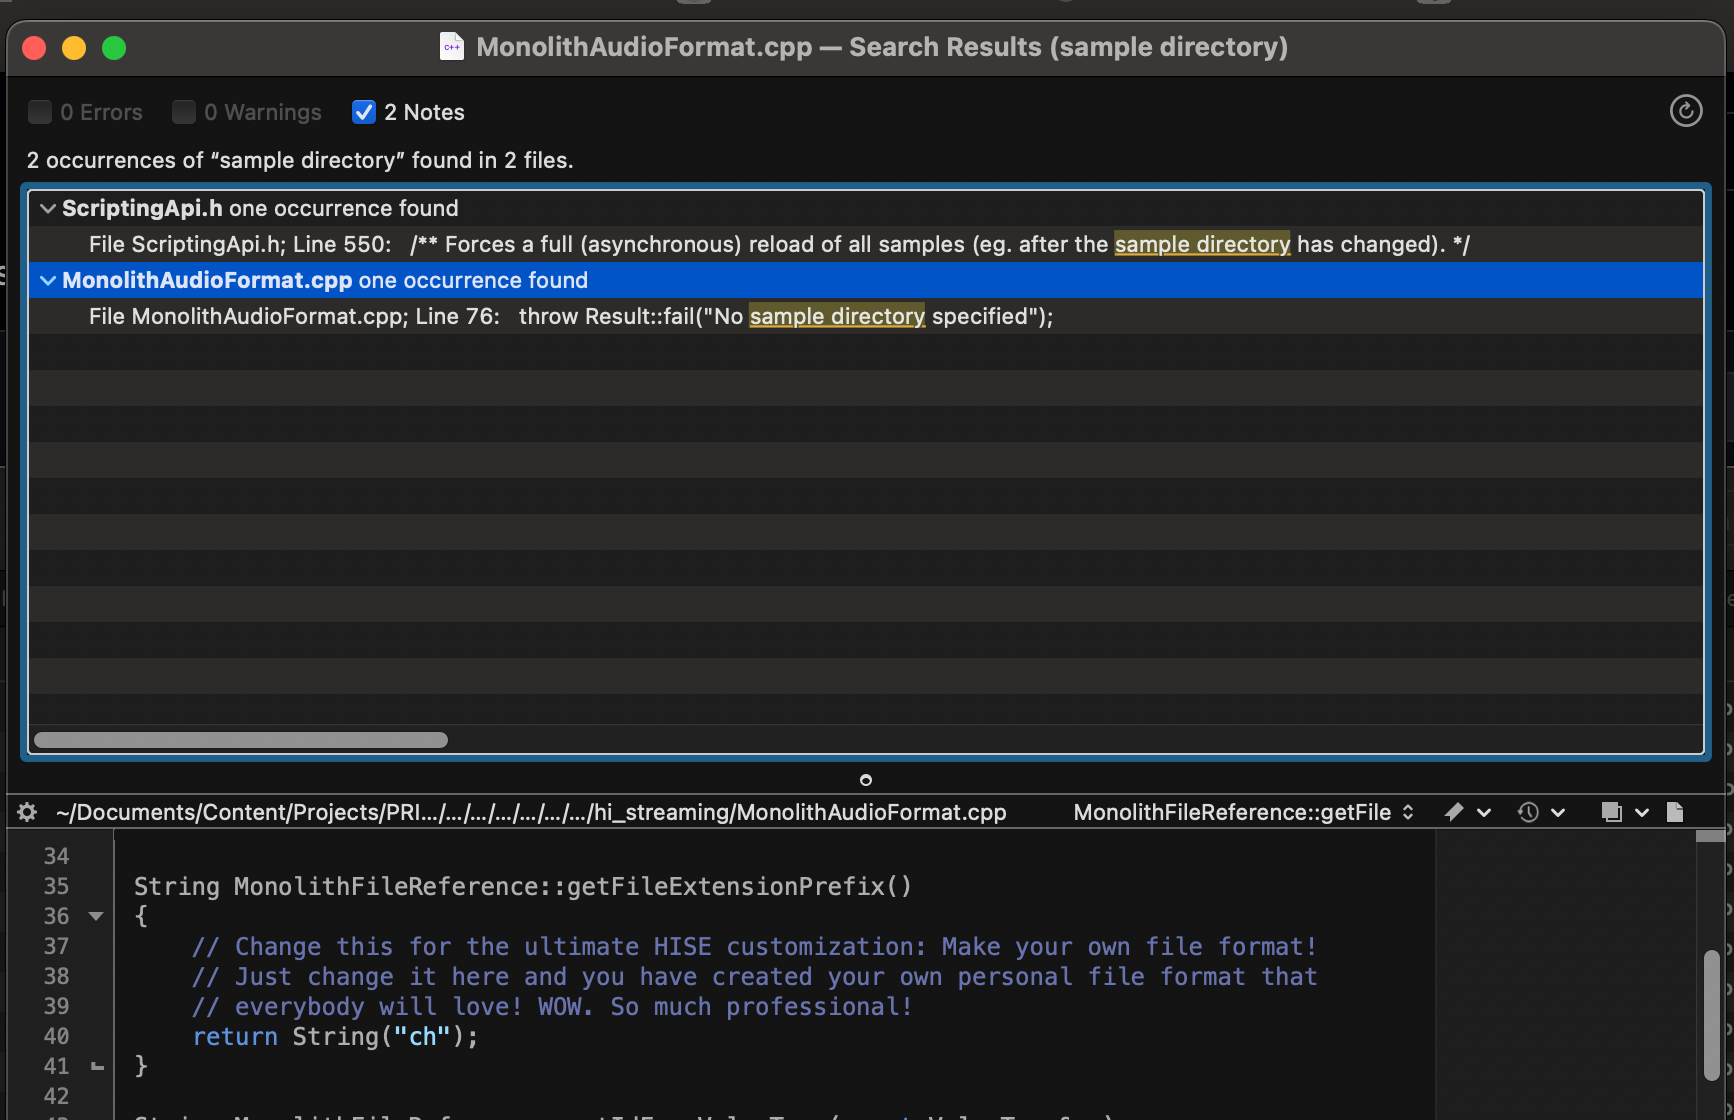Click line number 35 in gutter
Image resolution: width=1734 pixels, height=1120 pixels.
click(56, 886)
